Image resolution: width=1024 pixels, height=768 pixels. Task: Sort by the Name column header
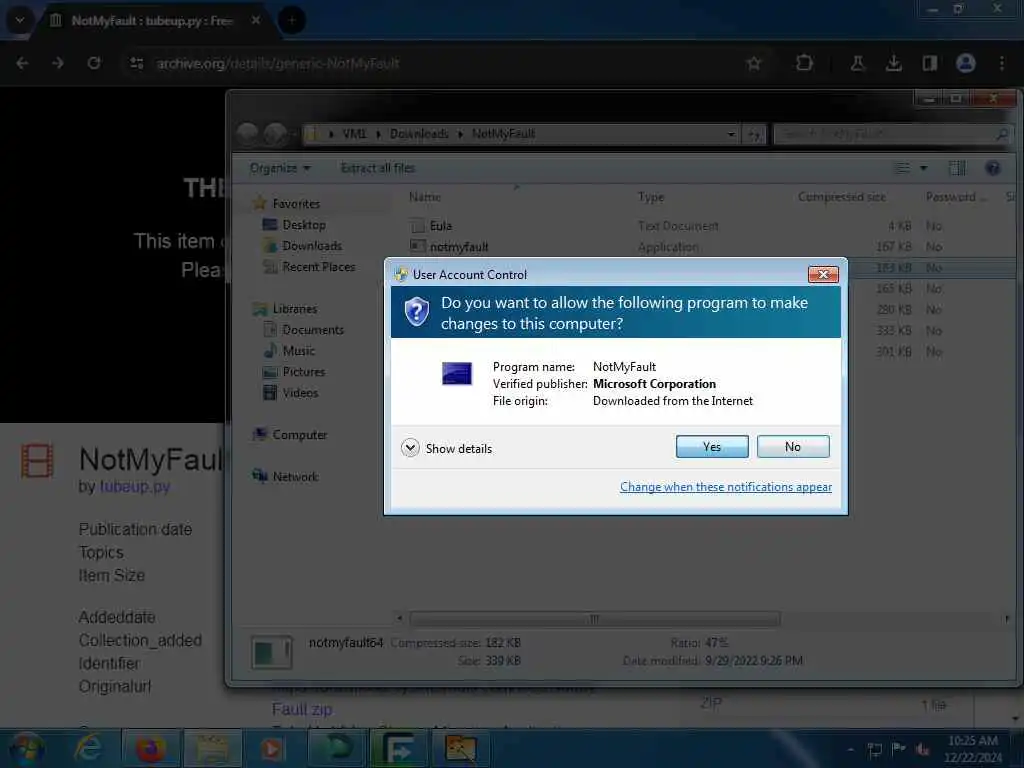[424, 197]
